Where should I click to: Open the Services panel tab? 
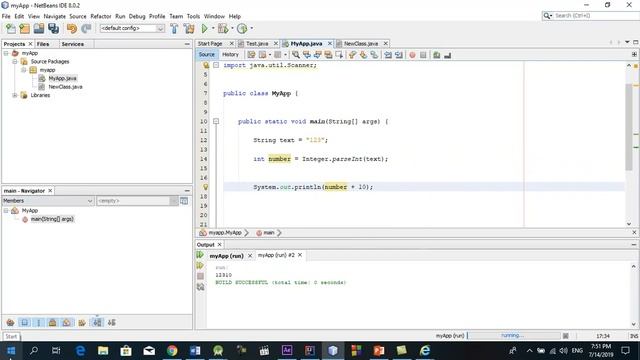(73, 44)
